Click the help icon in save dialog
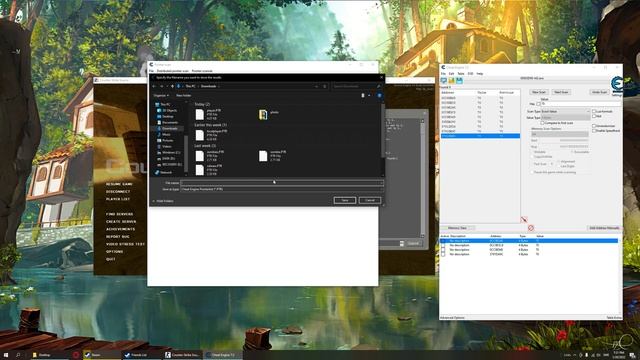The image size is (640, 360). (379, 96)
